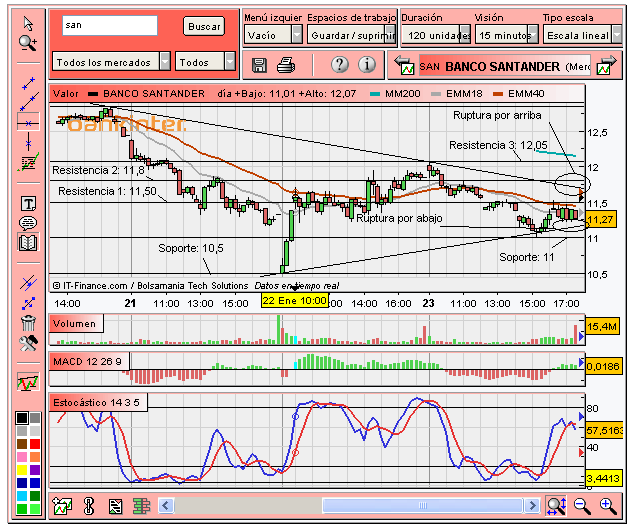Viewport: 632px width, 528px height.
Task: Click the 0,0186 MACD value label
Action: coord(603,366)
